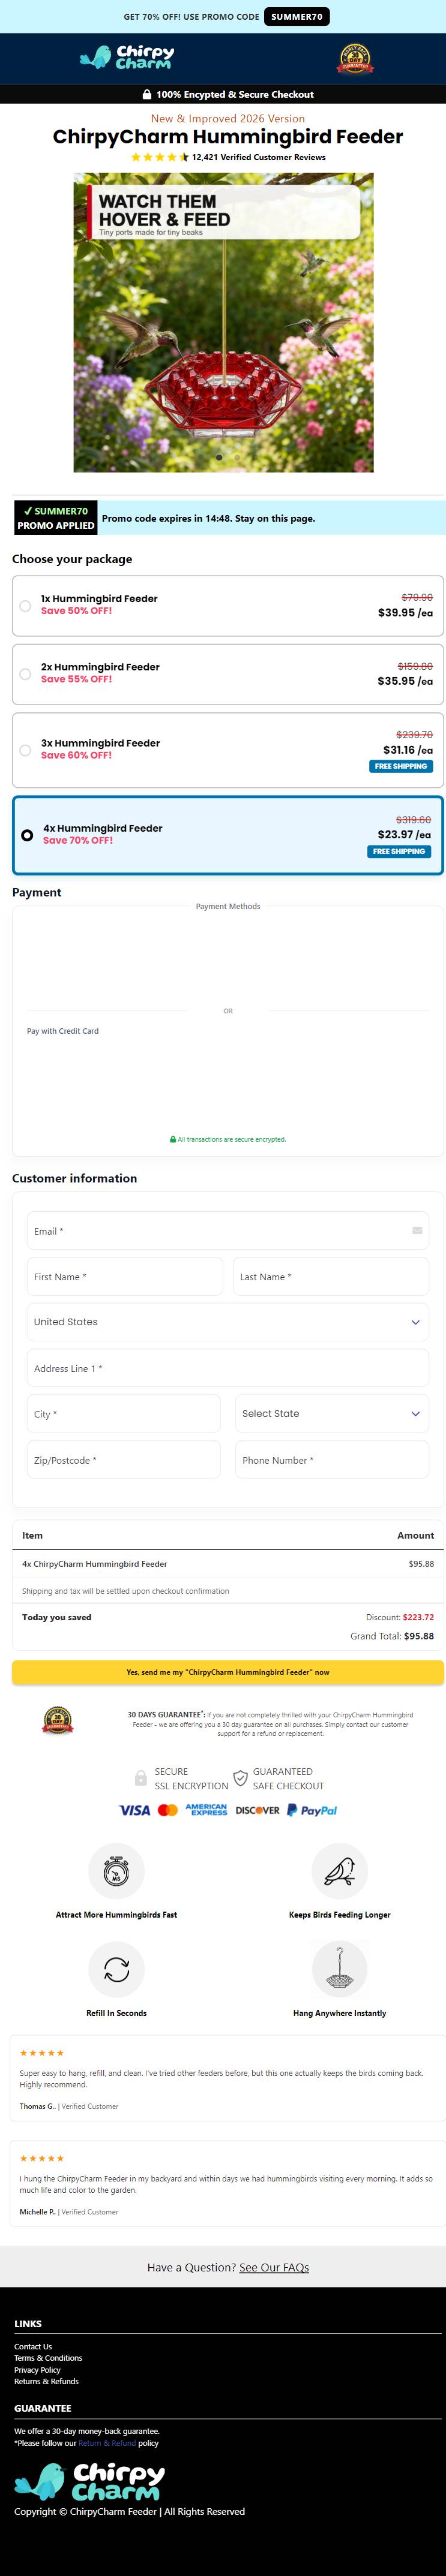Click the Email input field
This screenshot has width=446, height=2576.
pyautogui.click(x=227, y=1230)
